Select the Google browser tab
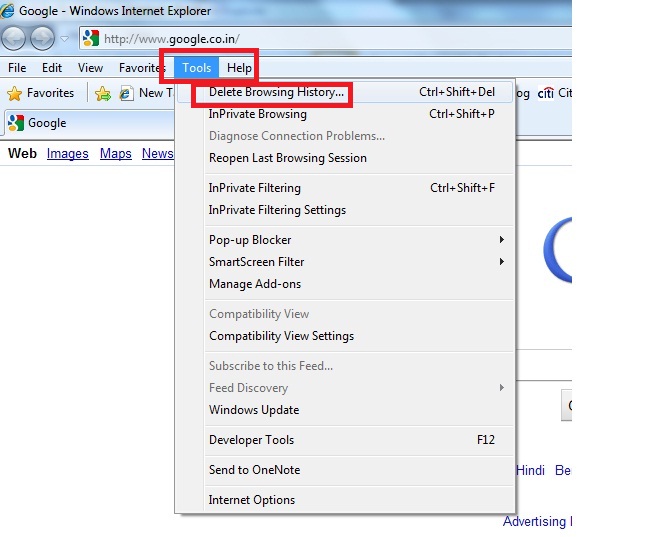 [88, 123]
